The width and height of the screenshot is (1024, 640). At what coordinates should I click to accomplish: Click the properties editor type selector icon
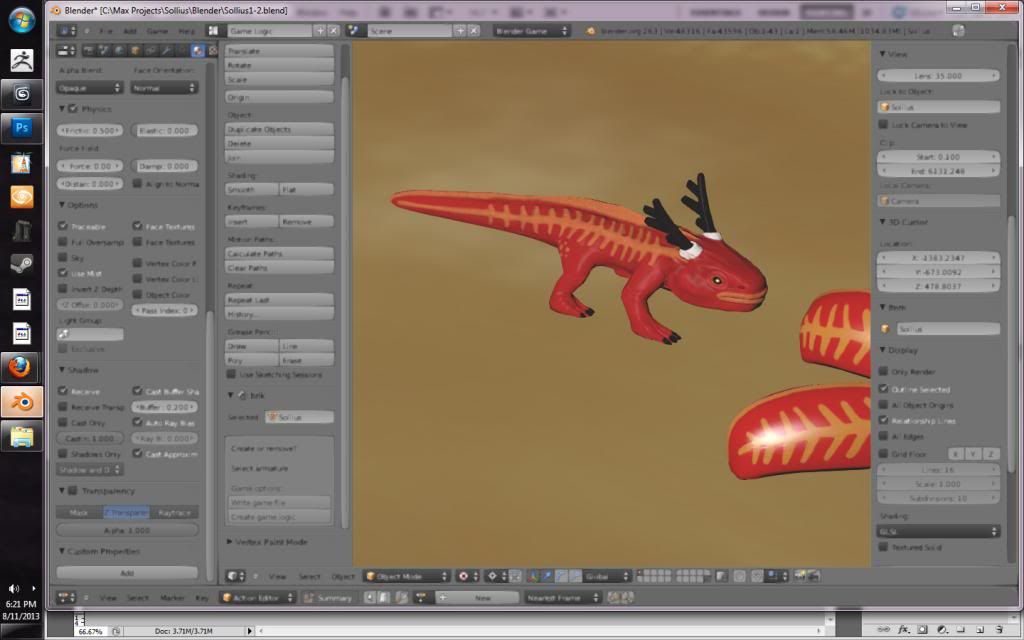(x=67, y=50)
